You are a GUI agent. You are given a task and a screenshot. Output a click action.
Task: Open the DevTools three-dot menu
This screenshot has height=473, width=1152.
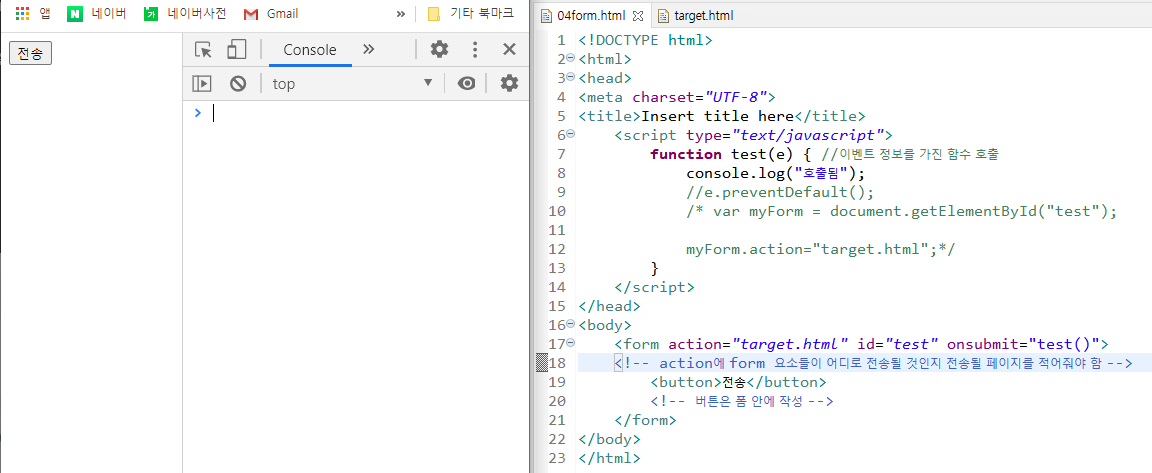pos(475,49)
